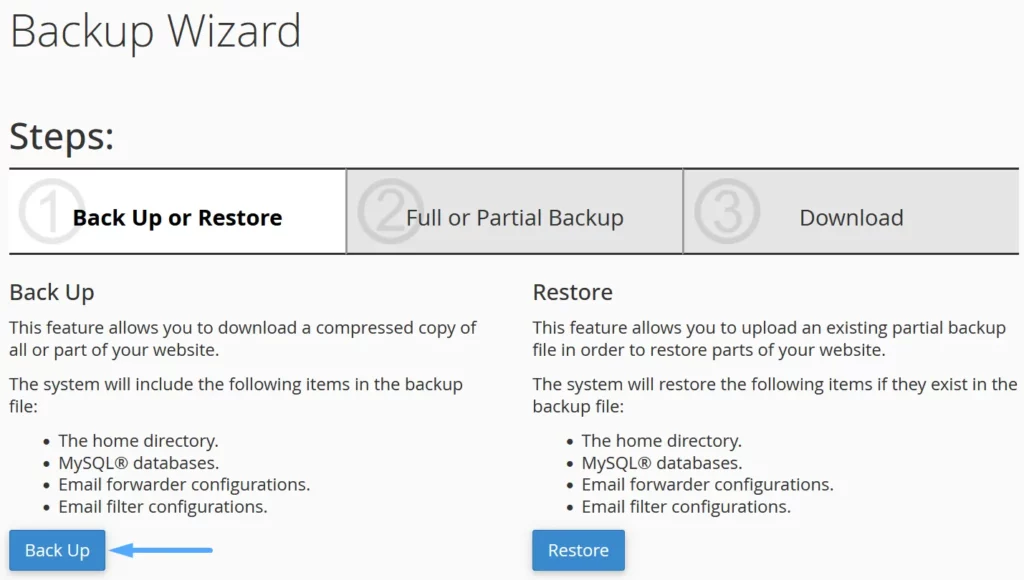This screenshot has width=1024, height=580.
Task: Go to the Download step tab
Action: 851,218
